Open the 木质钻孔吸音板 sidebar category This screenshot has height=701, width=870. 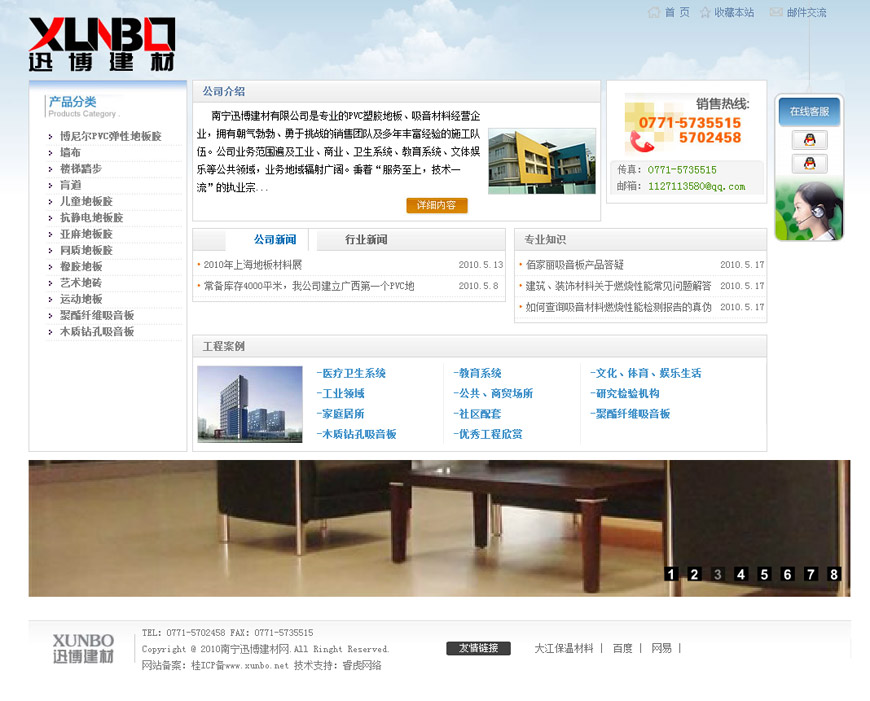[97, 331]
